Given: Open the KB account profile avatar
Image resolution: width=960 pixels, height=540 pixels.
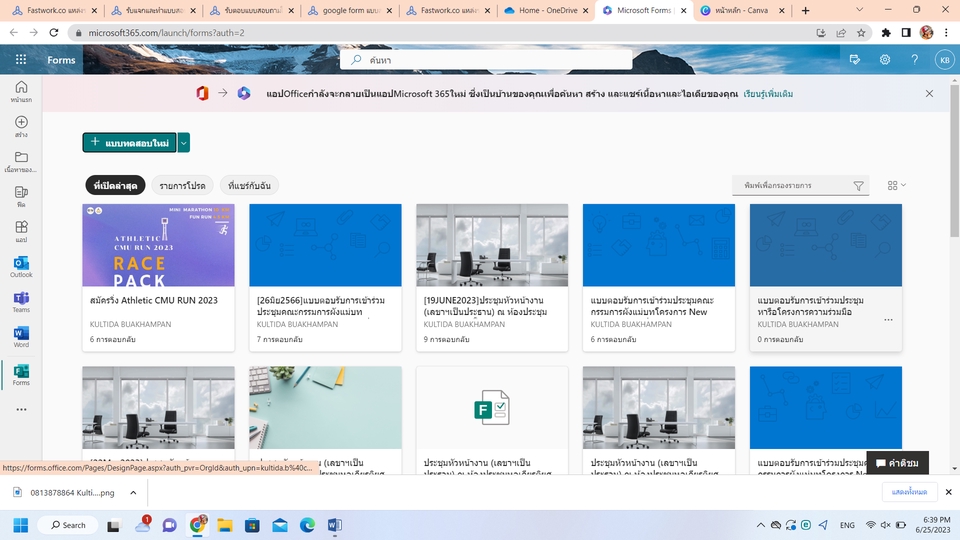Looking at the screenshot, I should [x=944, y=59].
